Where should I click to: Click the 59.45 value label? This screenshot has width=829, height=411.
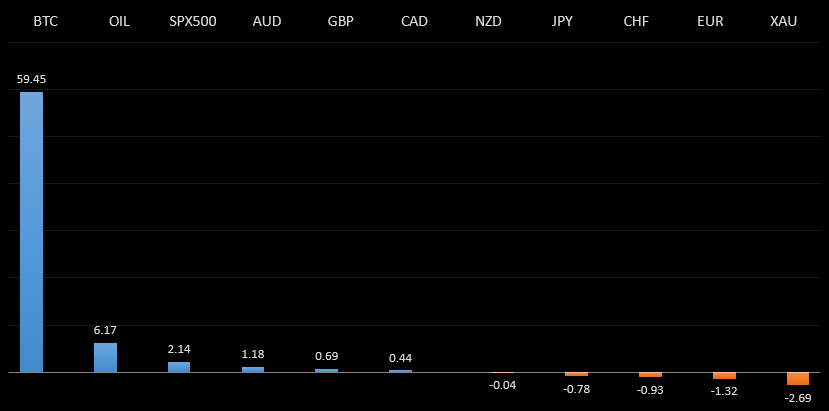pos(31,78)
